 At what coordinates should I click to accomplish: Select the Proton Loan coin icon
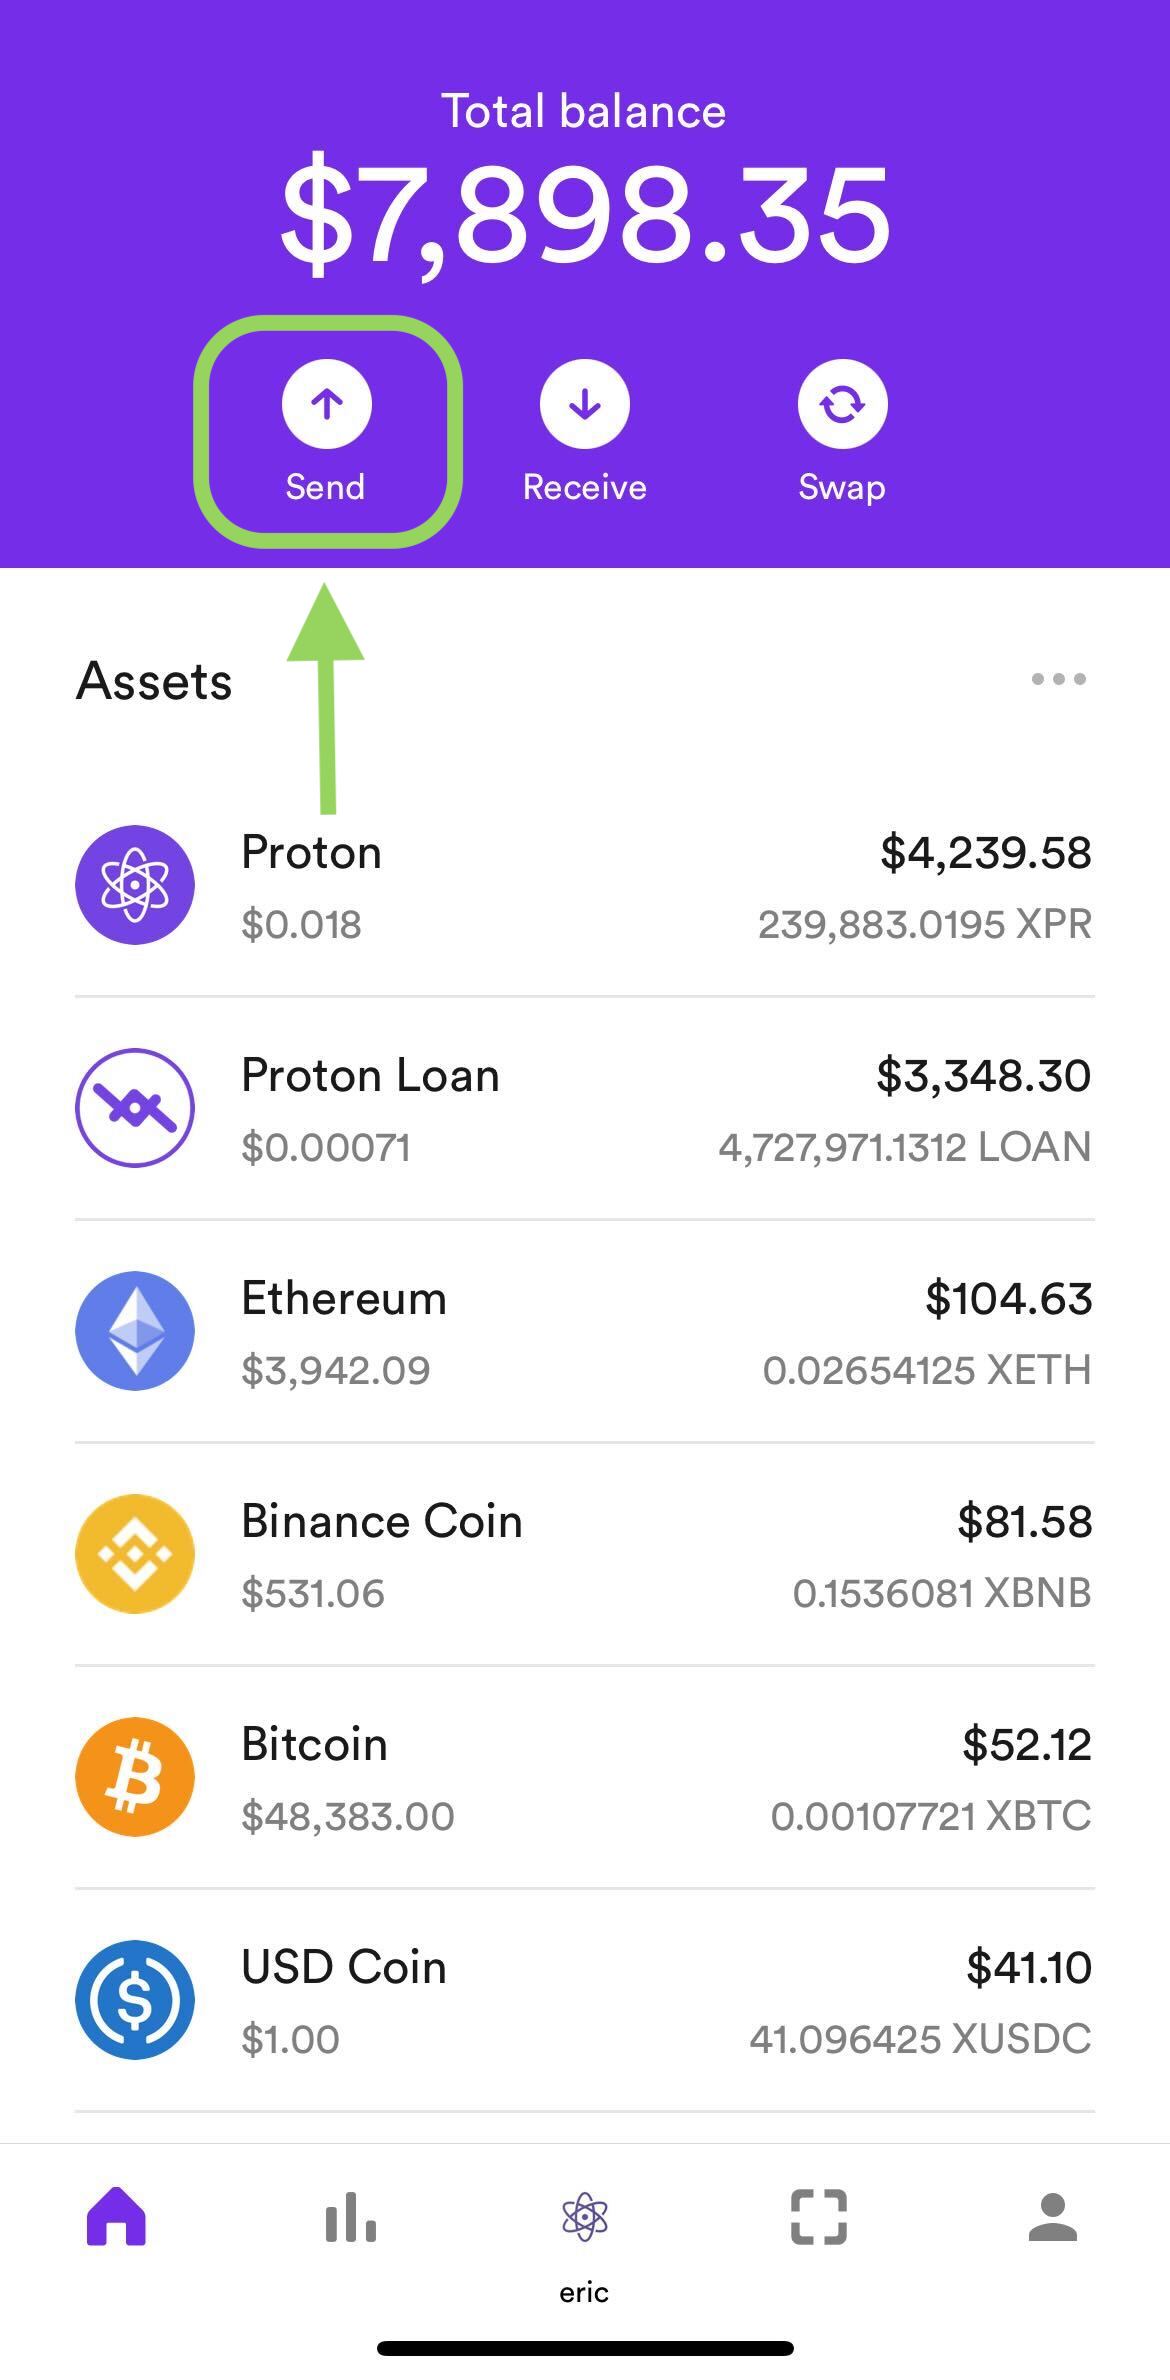tap(135, 1107)
